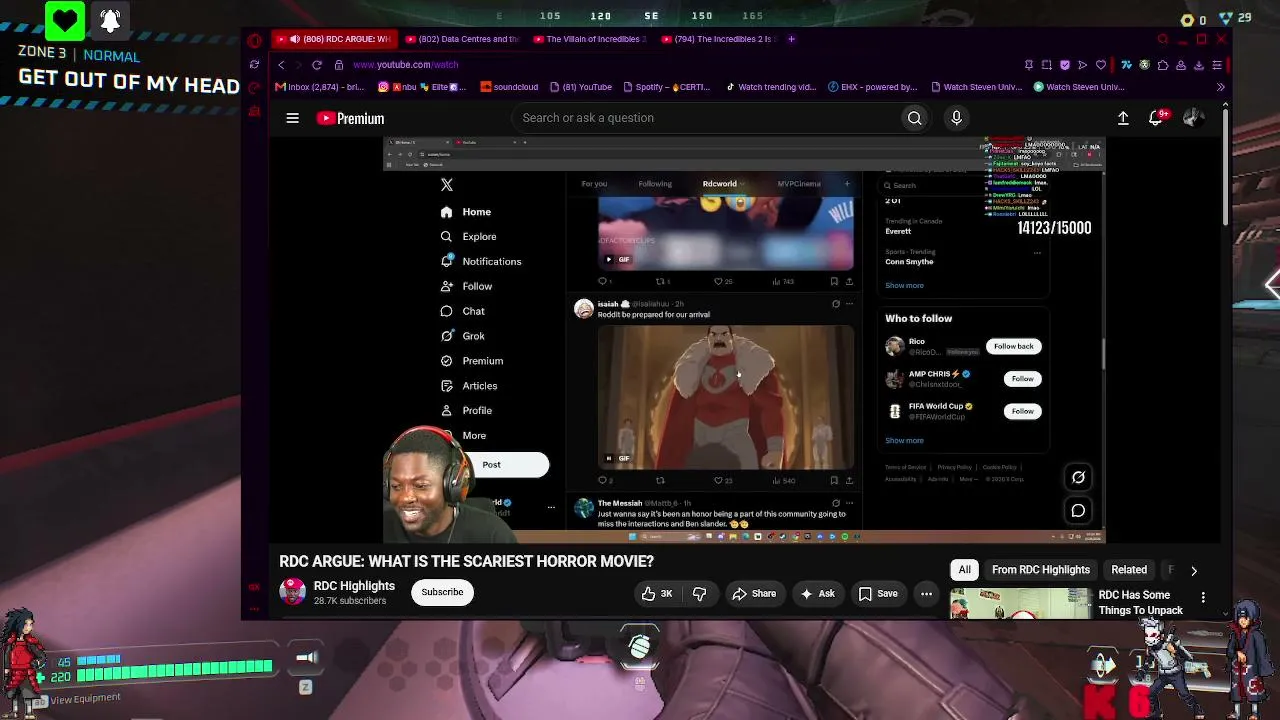Image resolution: width=1280 pixels, height=720 pixels.
Task: Open the soundcloud bookmark
Action: (509, 87)
